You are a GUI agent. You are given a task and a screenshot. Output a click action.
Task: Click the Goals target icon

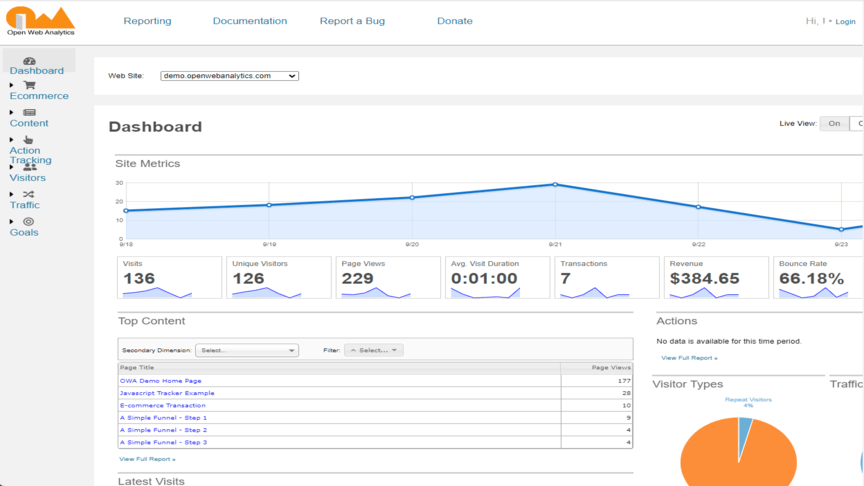(29, 222)
